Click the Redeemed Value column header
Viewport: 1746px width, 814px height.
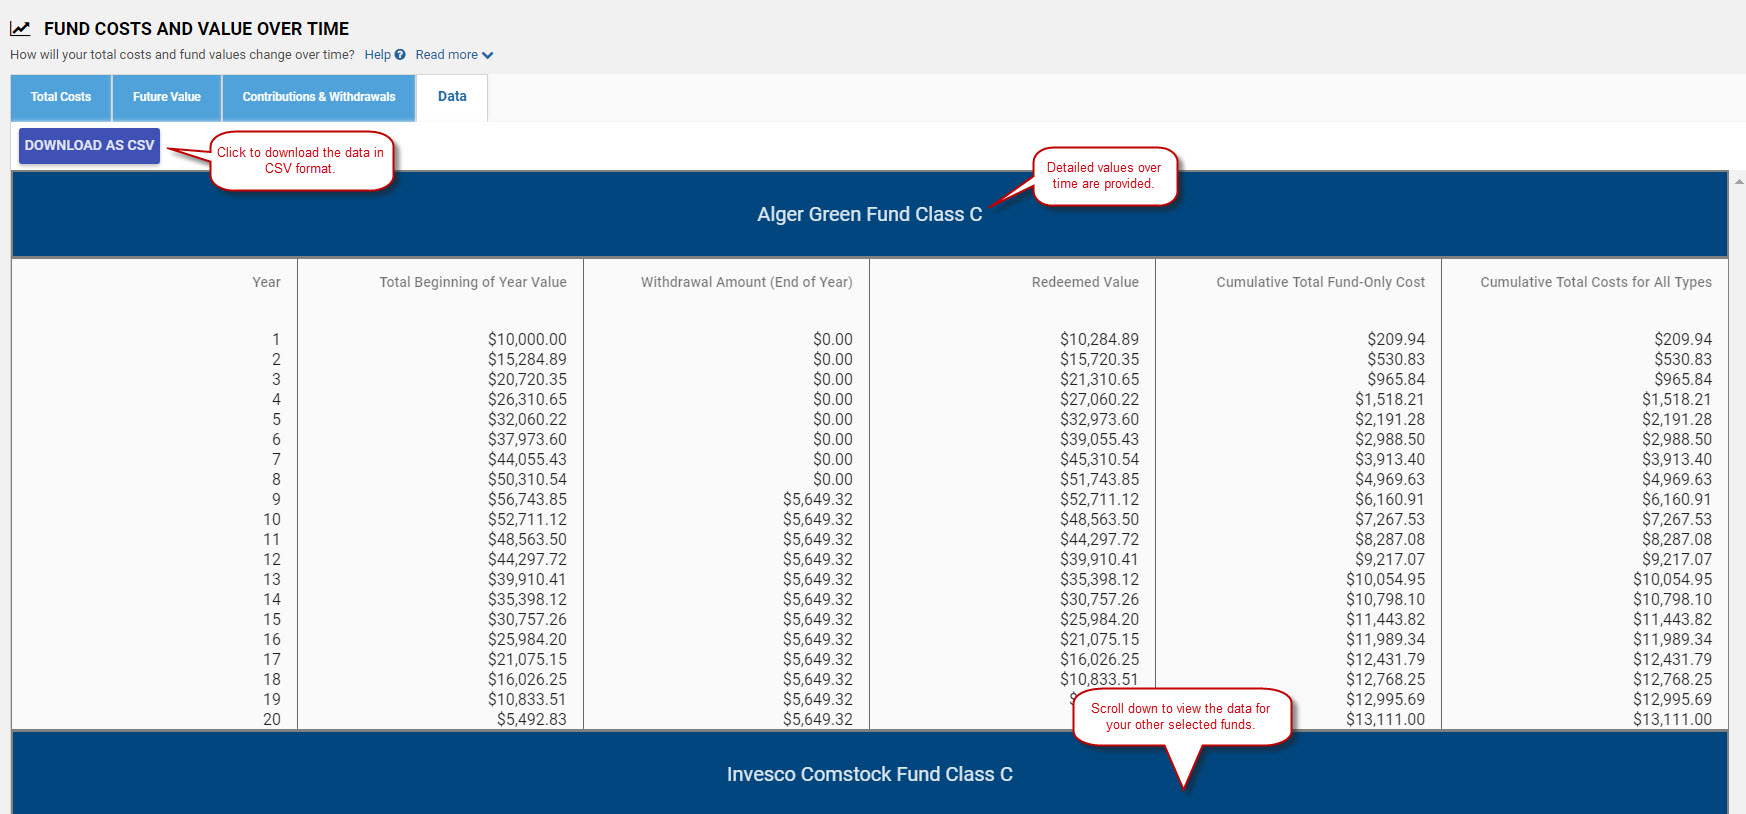1085,282
